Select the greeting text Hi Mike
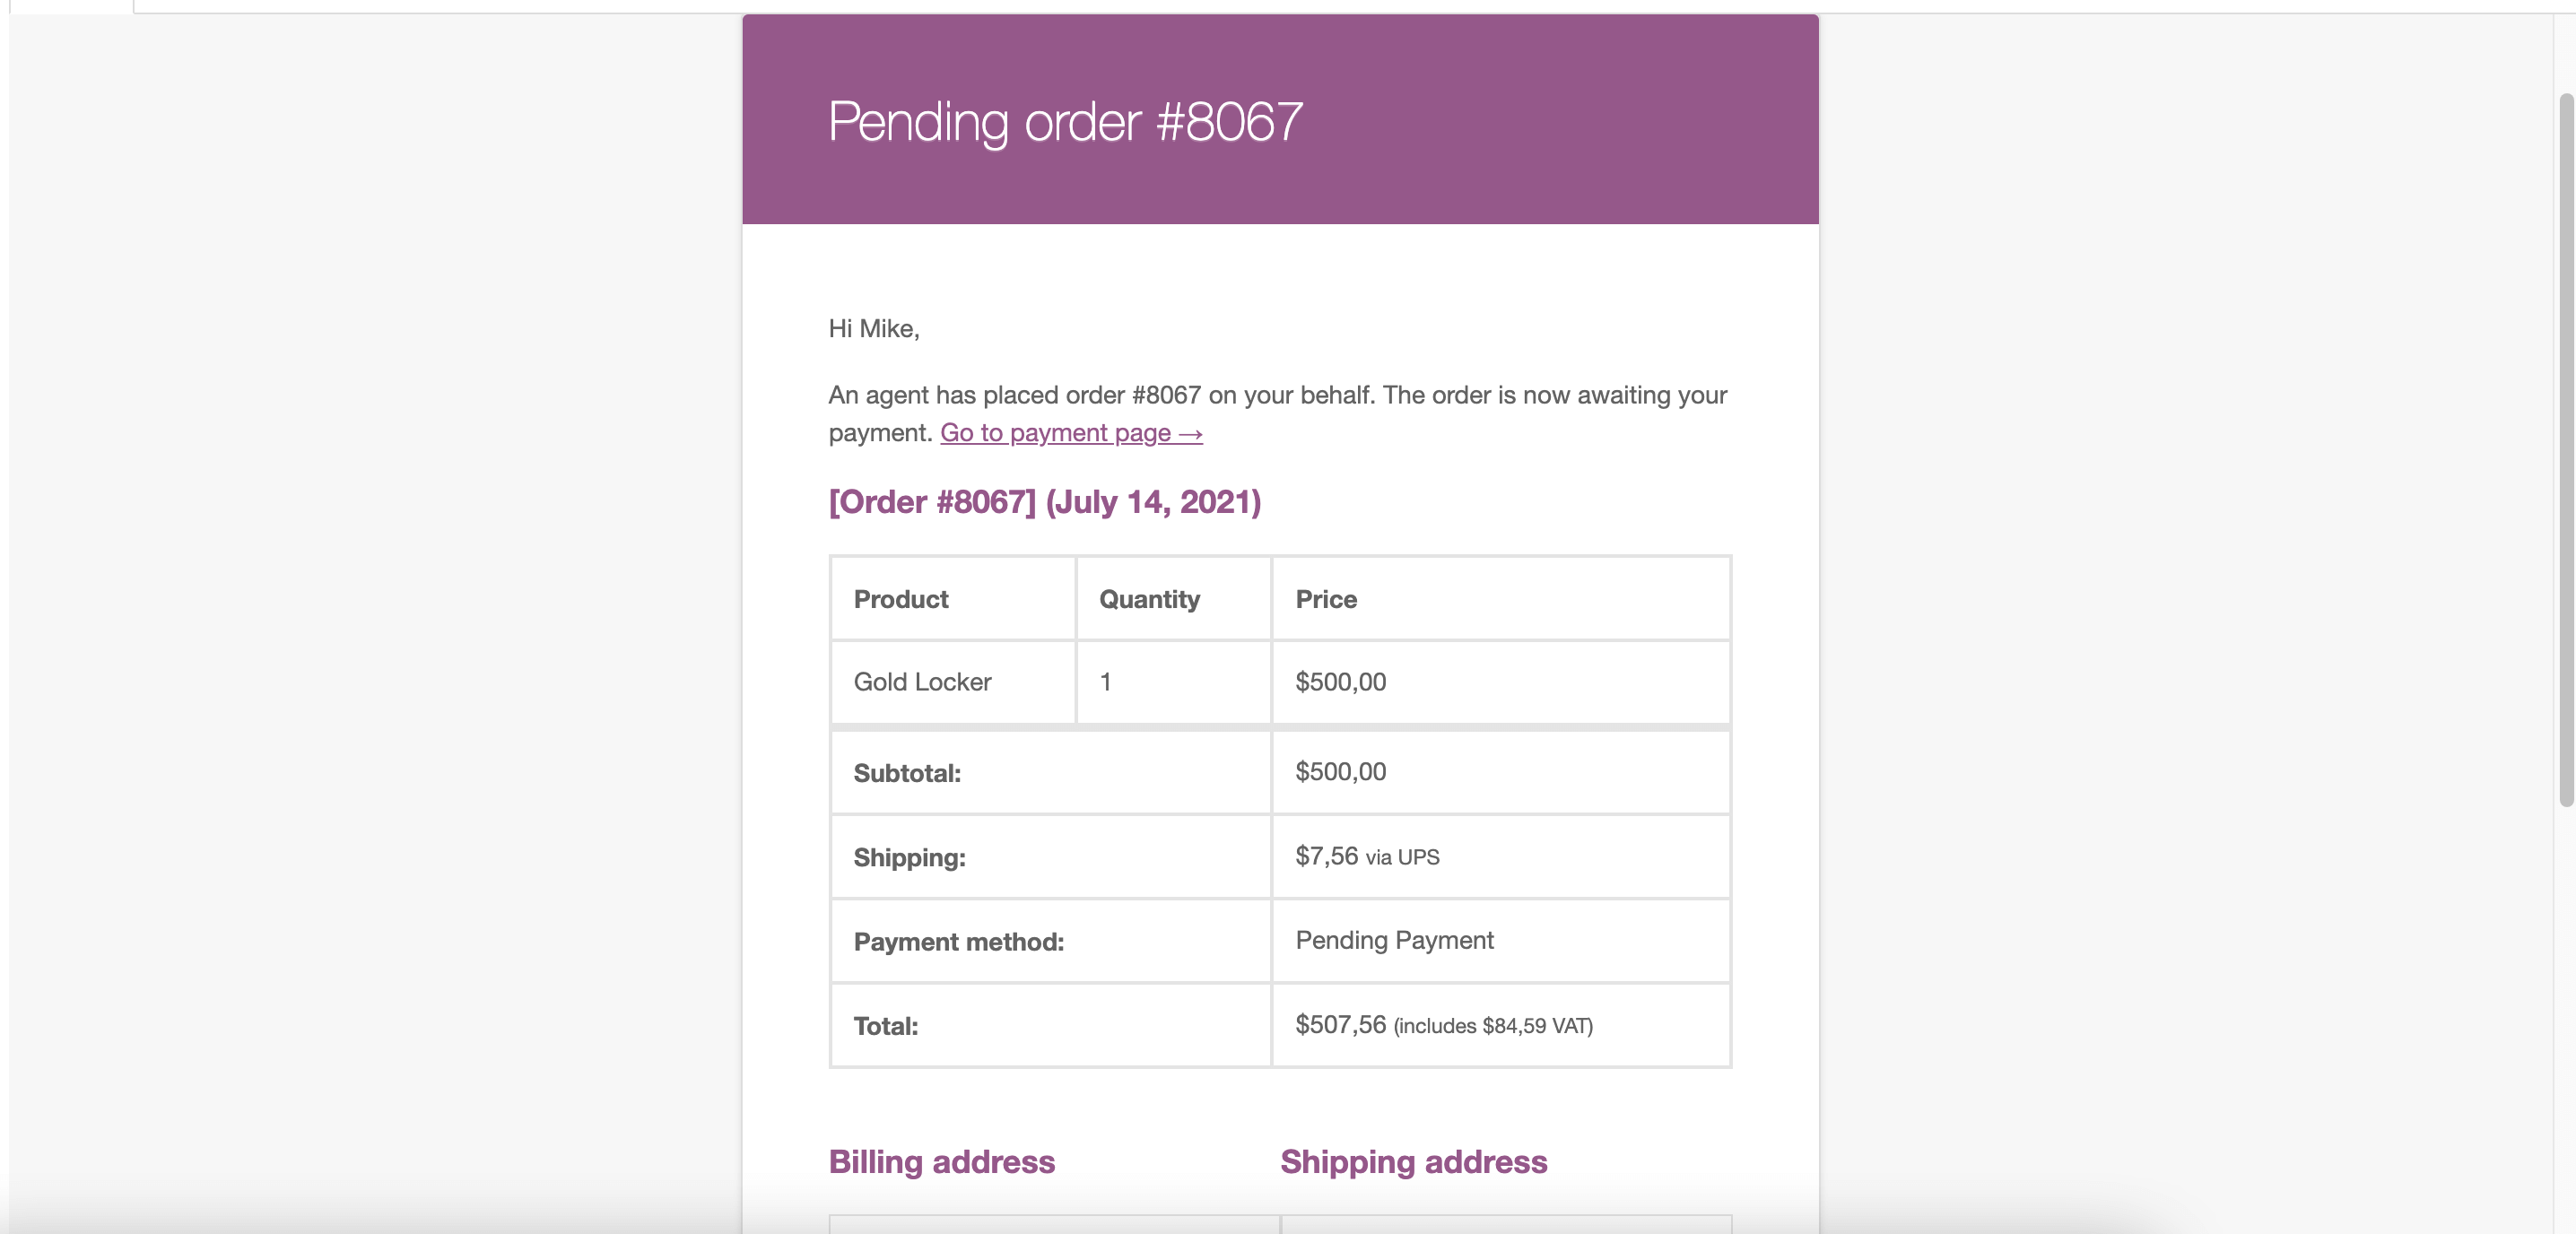The height and width of the screenshot is (1234, 2576). point(871,329)
